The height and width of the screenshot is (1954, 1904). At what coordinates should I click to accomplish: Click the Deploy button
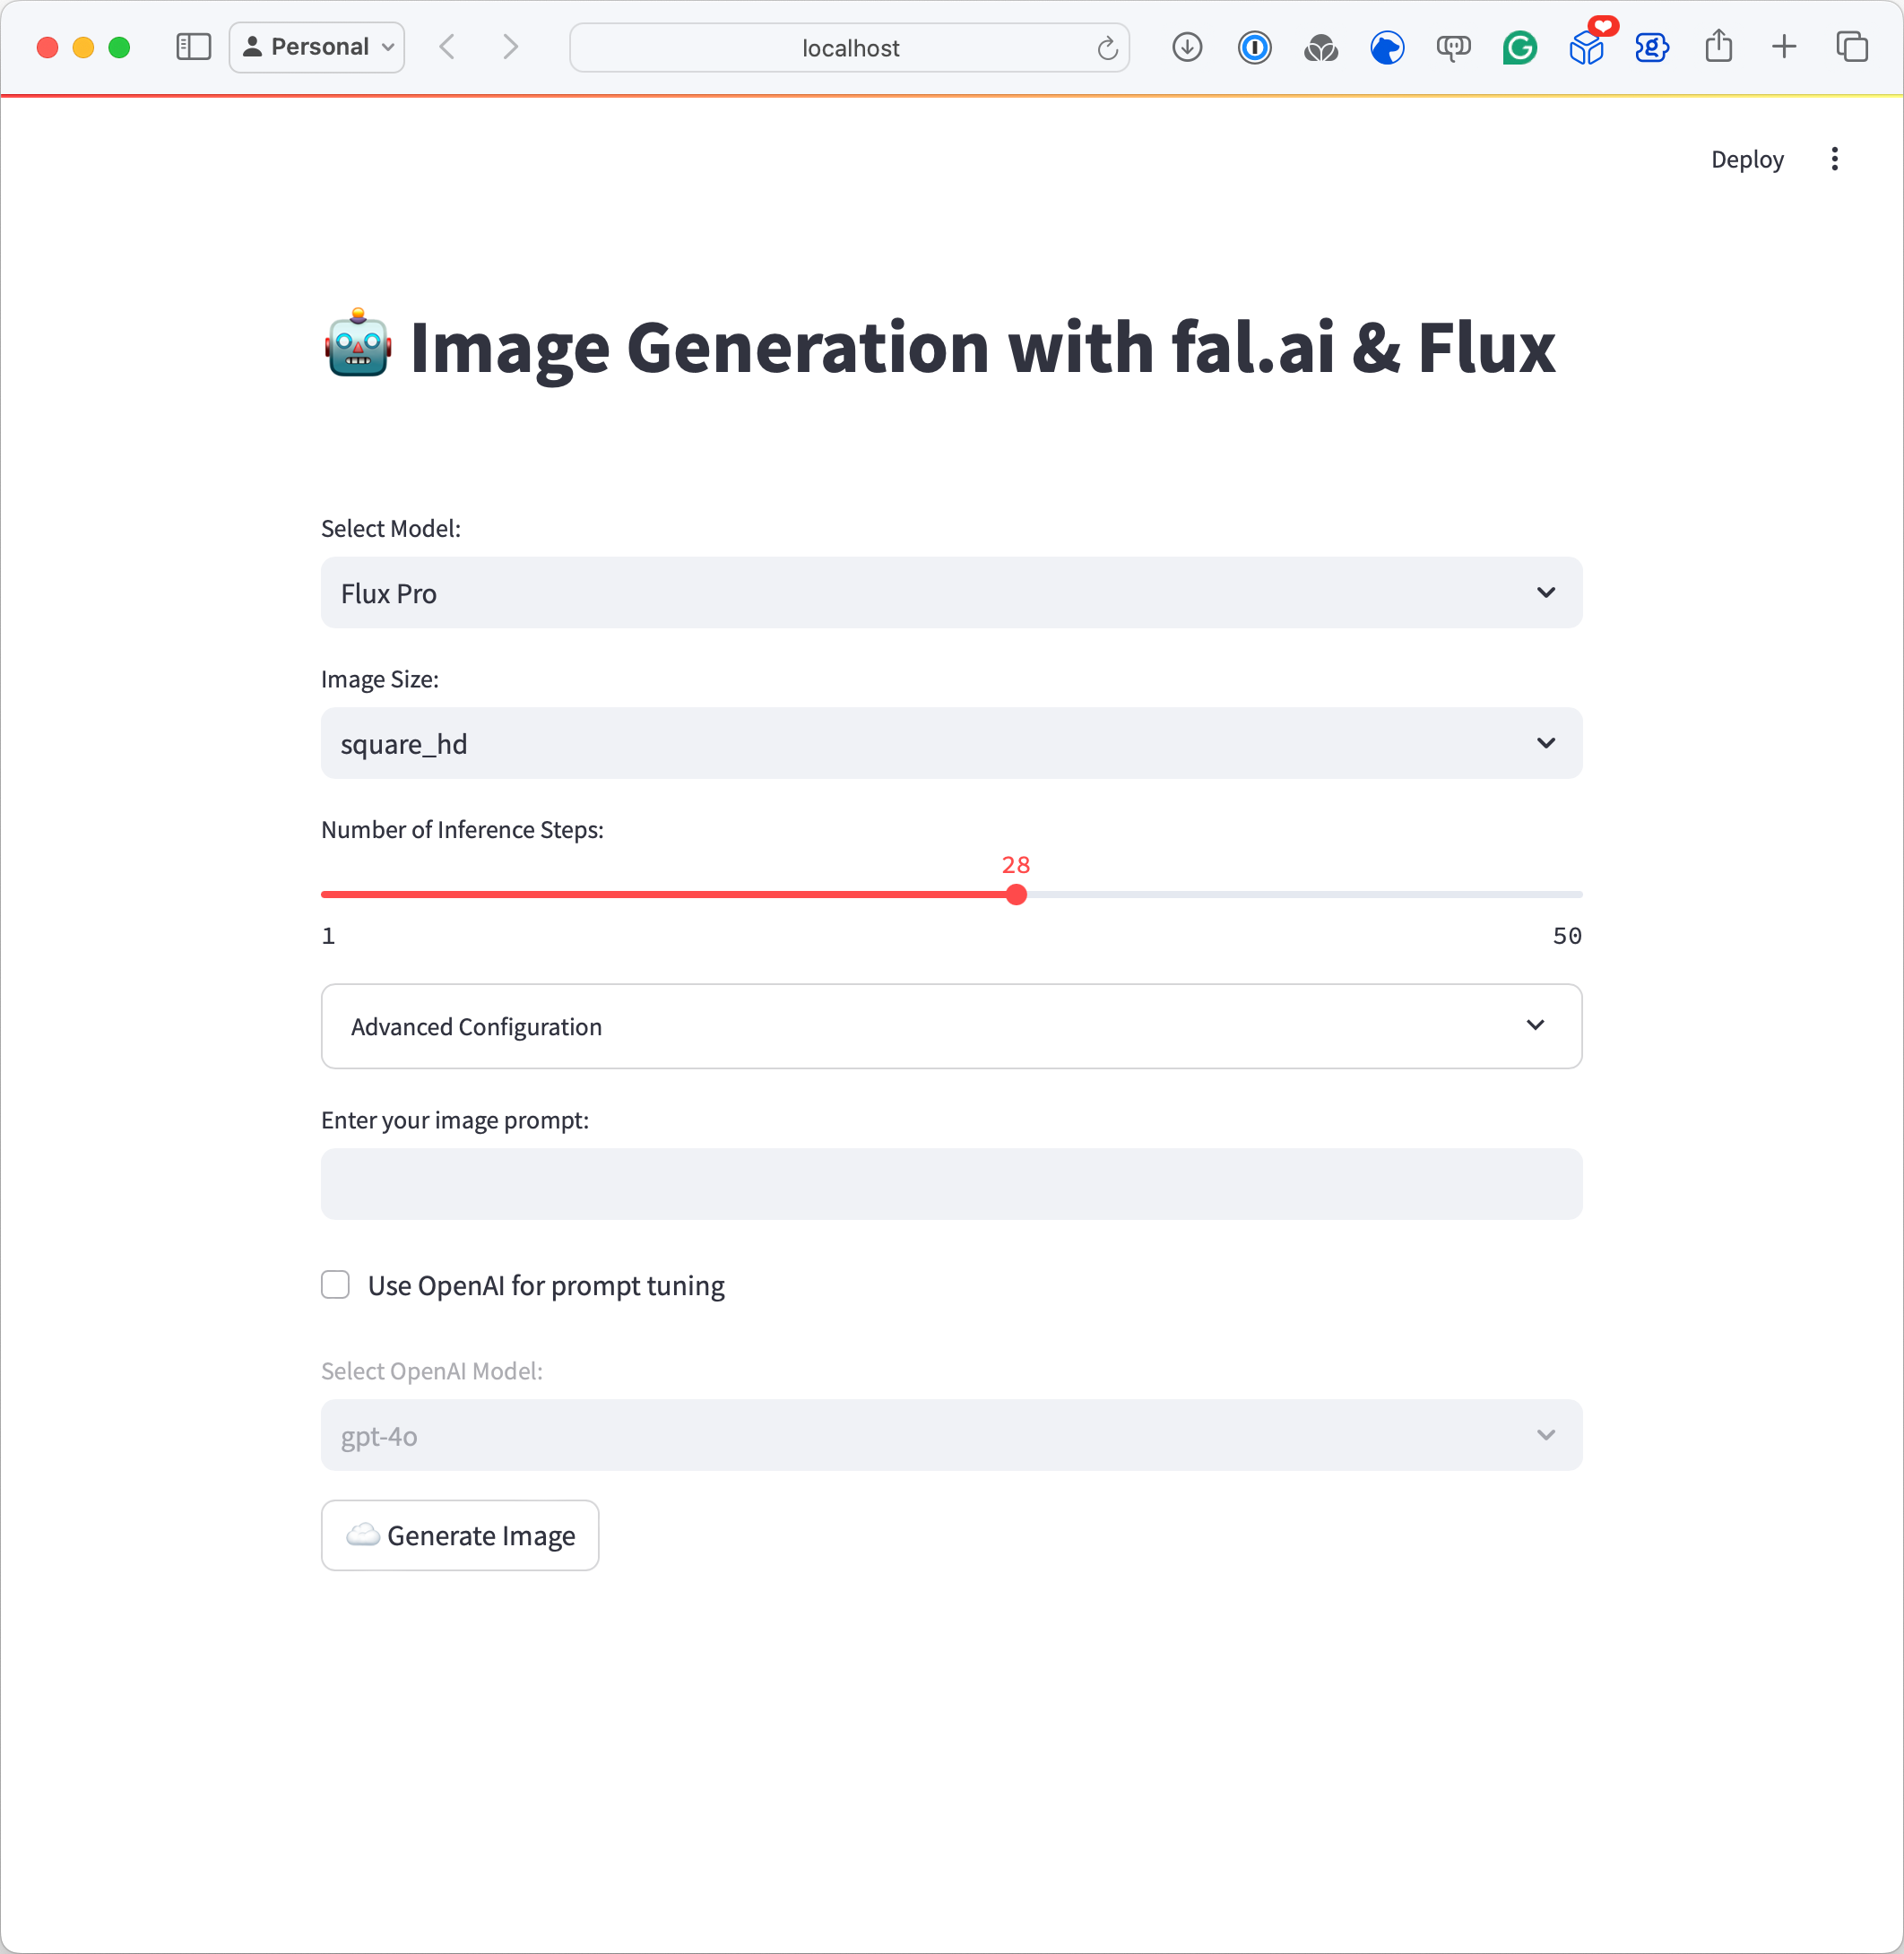coord(1747,159)
